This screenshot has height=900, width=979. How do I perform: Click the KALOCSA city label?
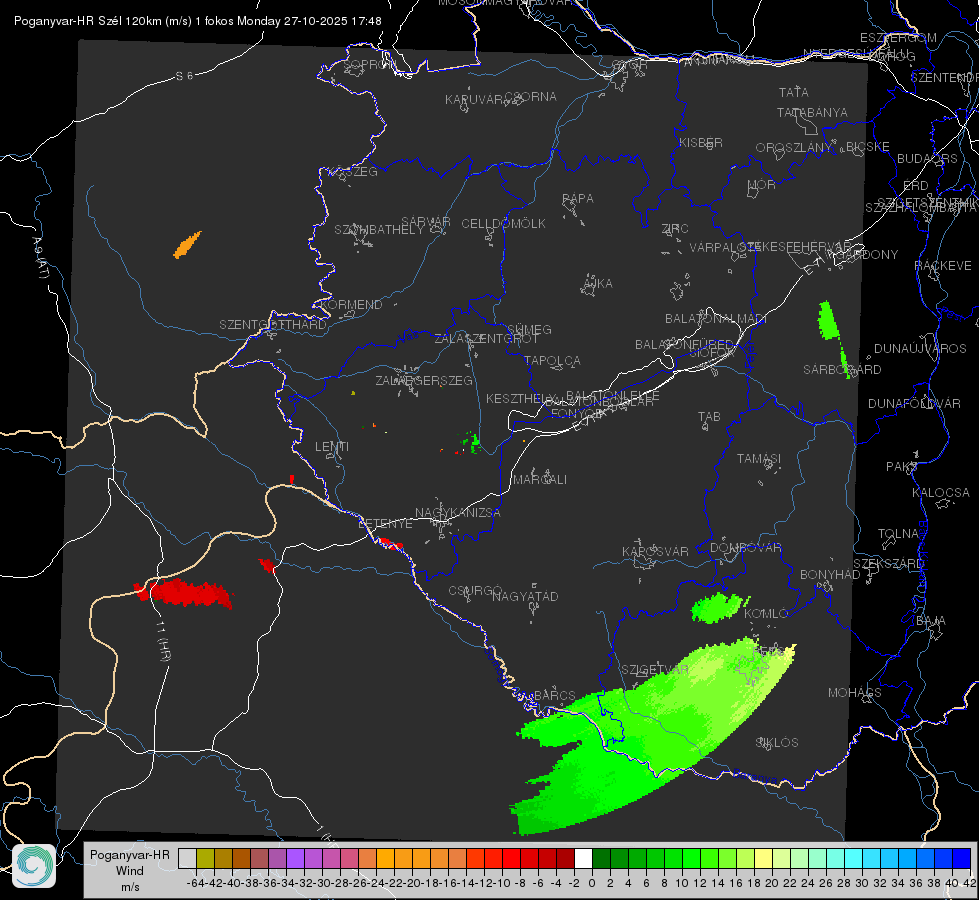click(941, 493)
